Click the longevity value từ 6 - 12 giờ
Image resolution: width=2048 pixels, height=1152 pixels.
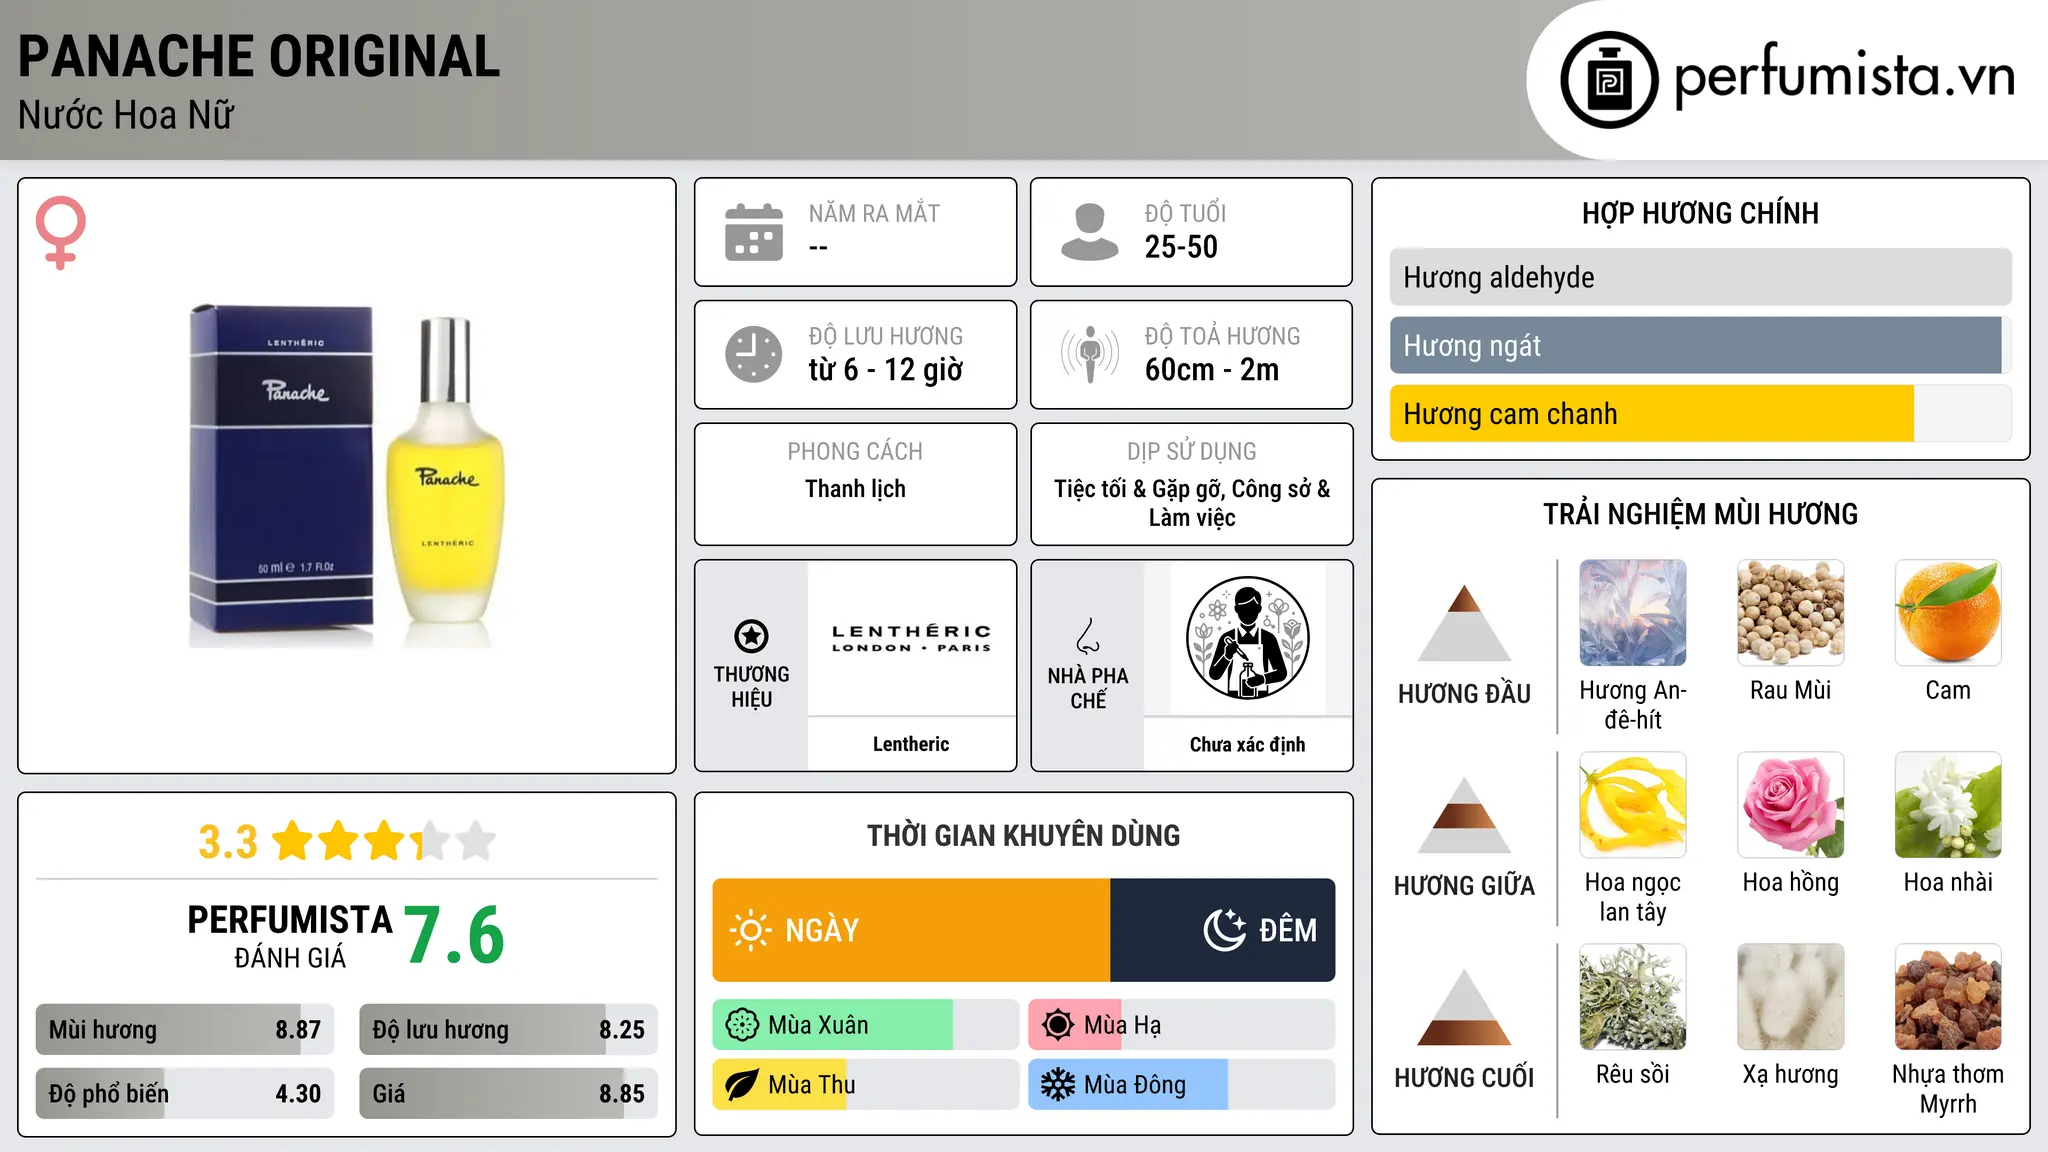pos(885,370)
